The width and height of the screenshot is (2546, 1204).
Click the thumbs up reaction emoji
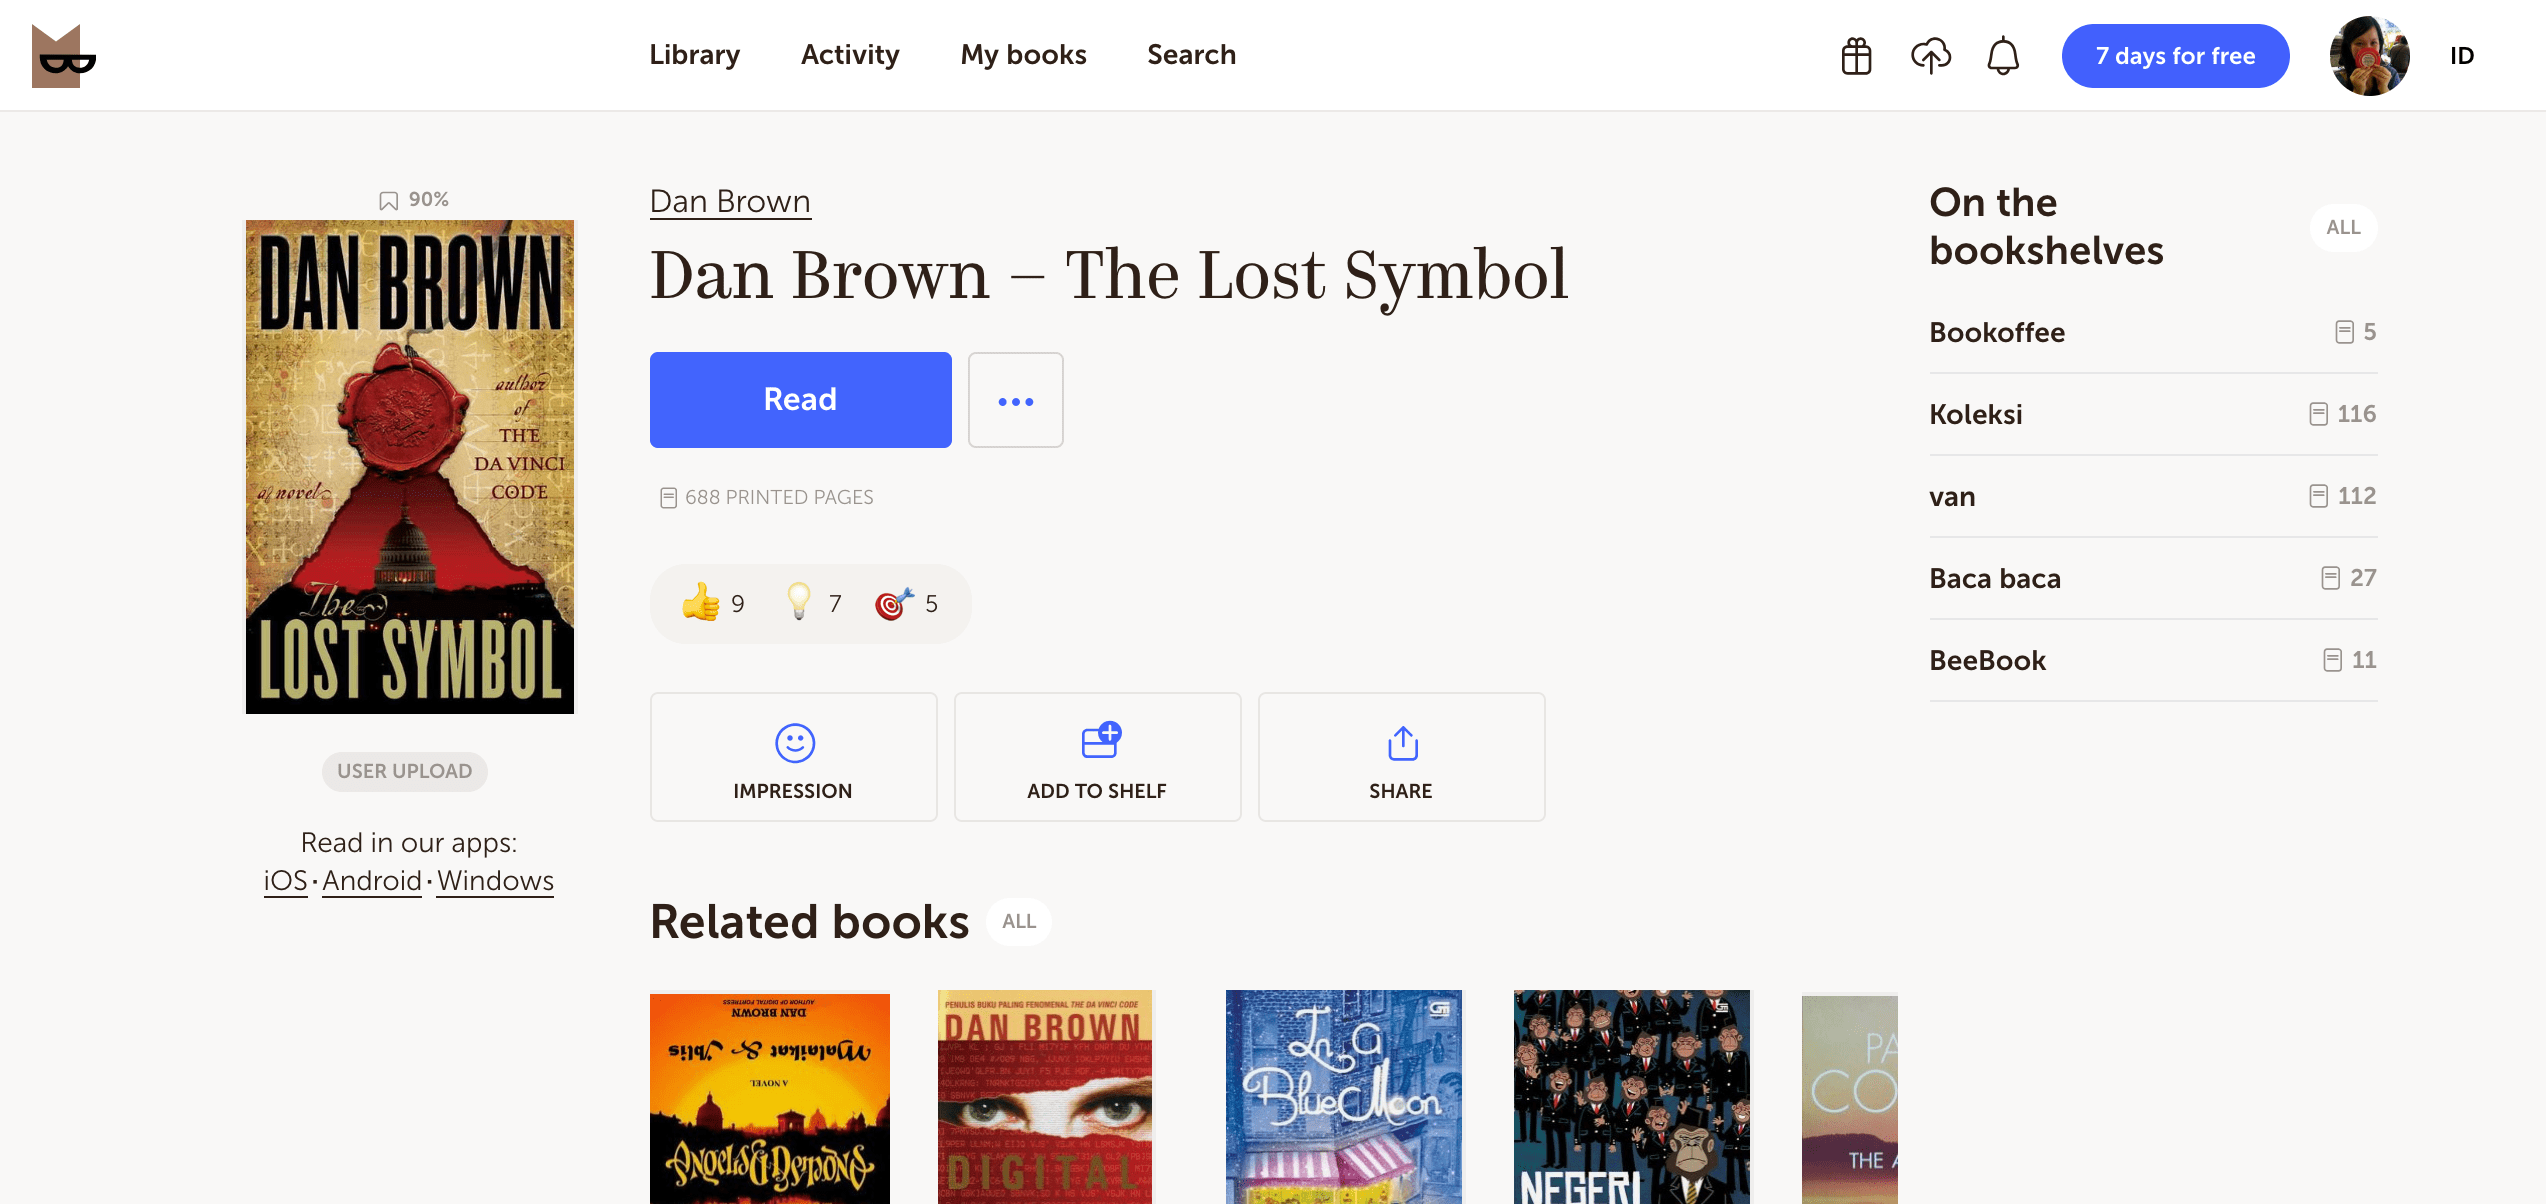(701, 603)
